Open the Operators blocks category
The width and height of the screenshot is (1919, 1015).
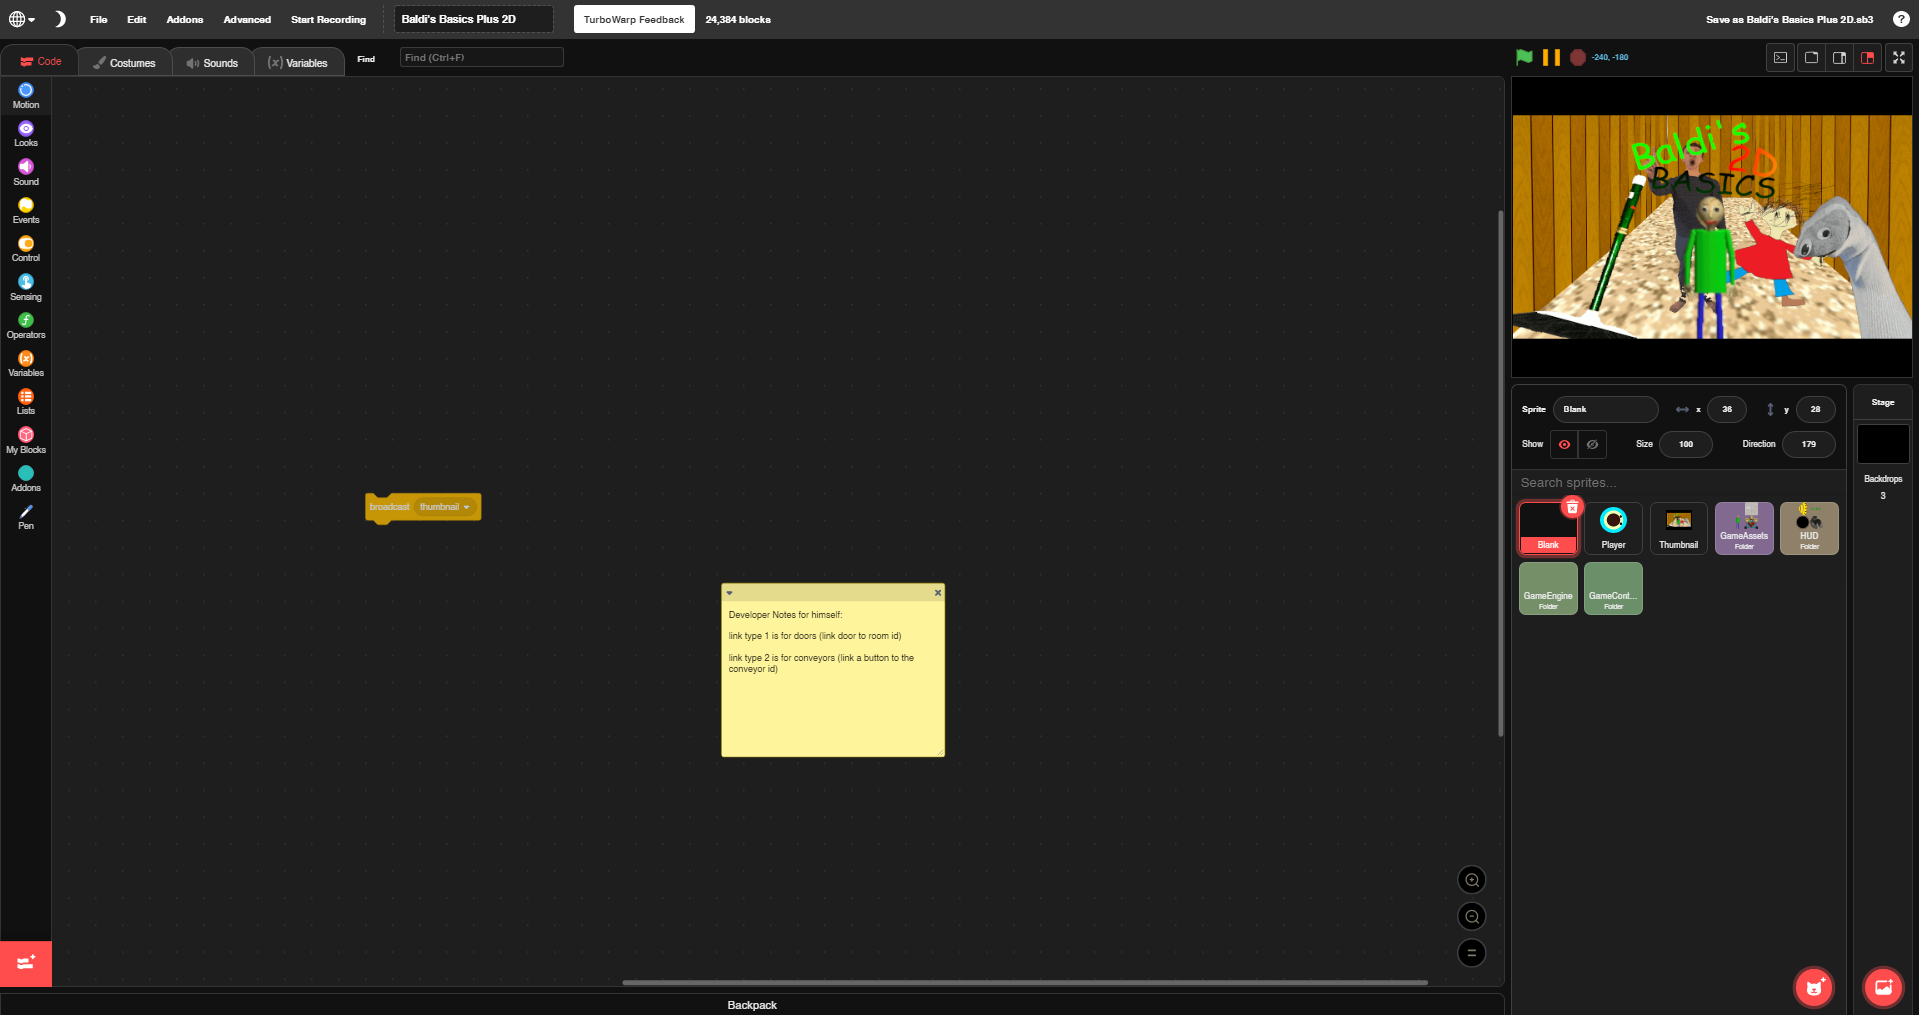click(x=25, y=325)
